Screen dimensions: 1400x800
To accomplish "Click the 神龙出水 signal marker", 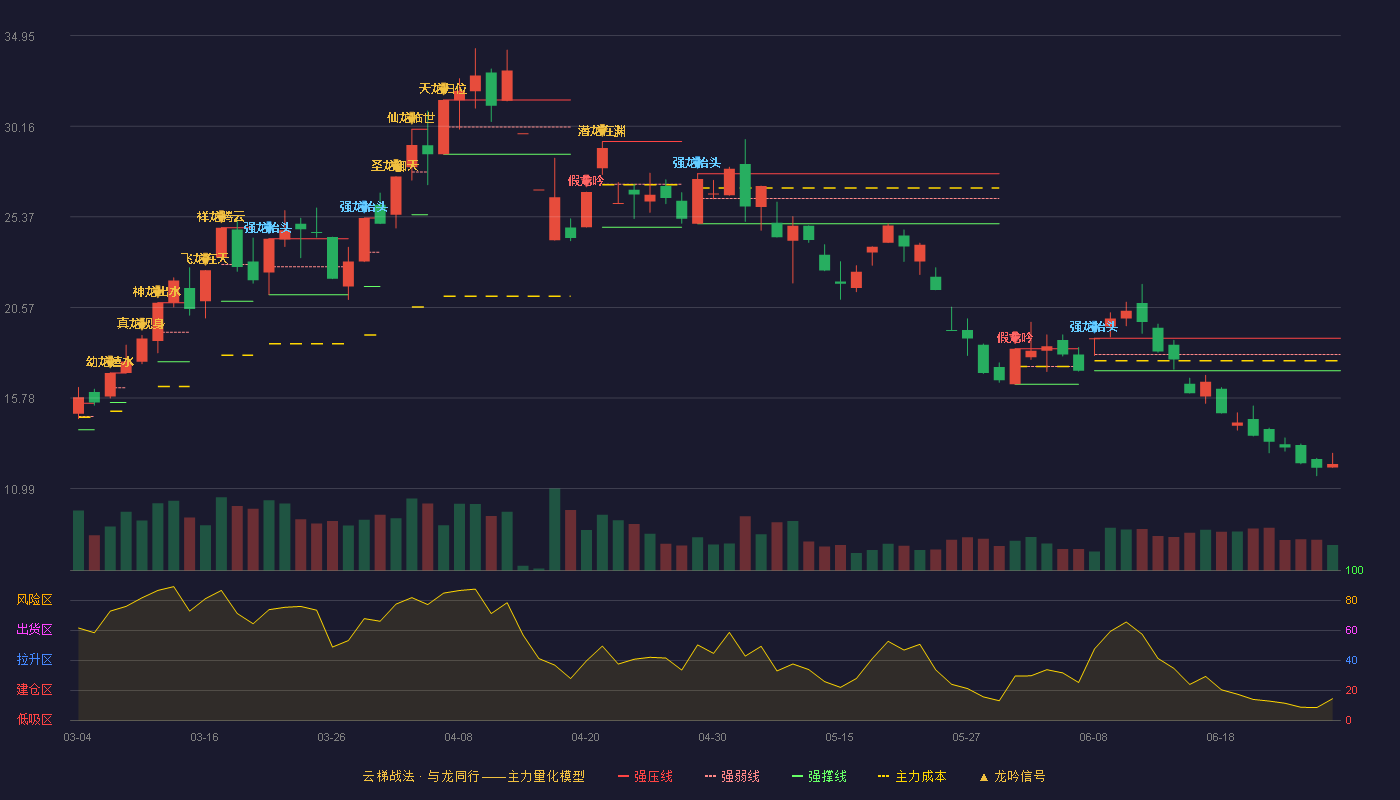I will (x=157, y=292).
